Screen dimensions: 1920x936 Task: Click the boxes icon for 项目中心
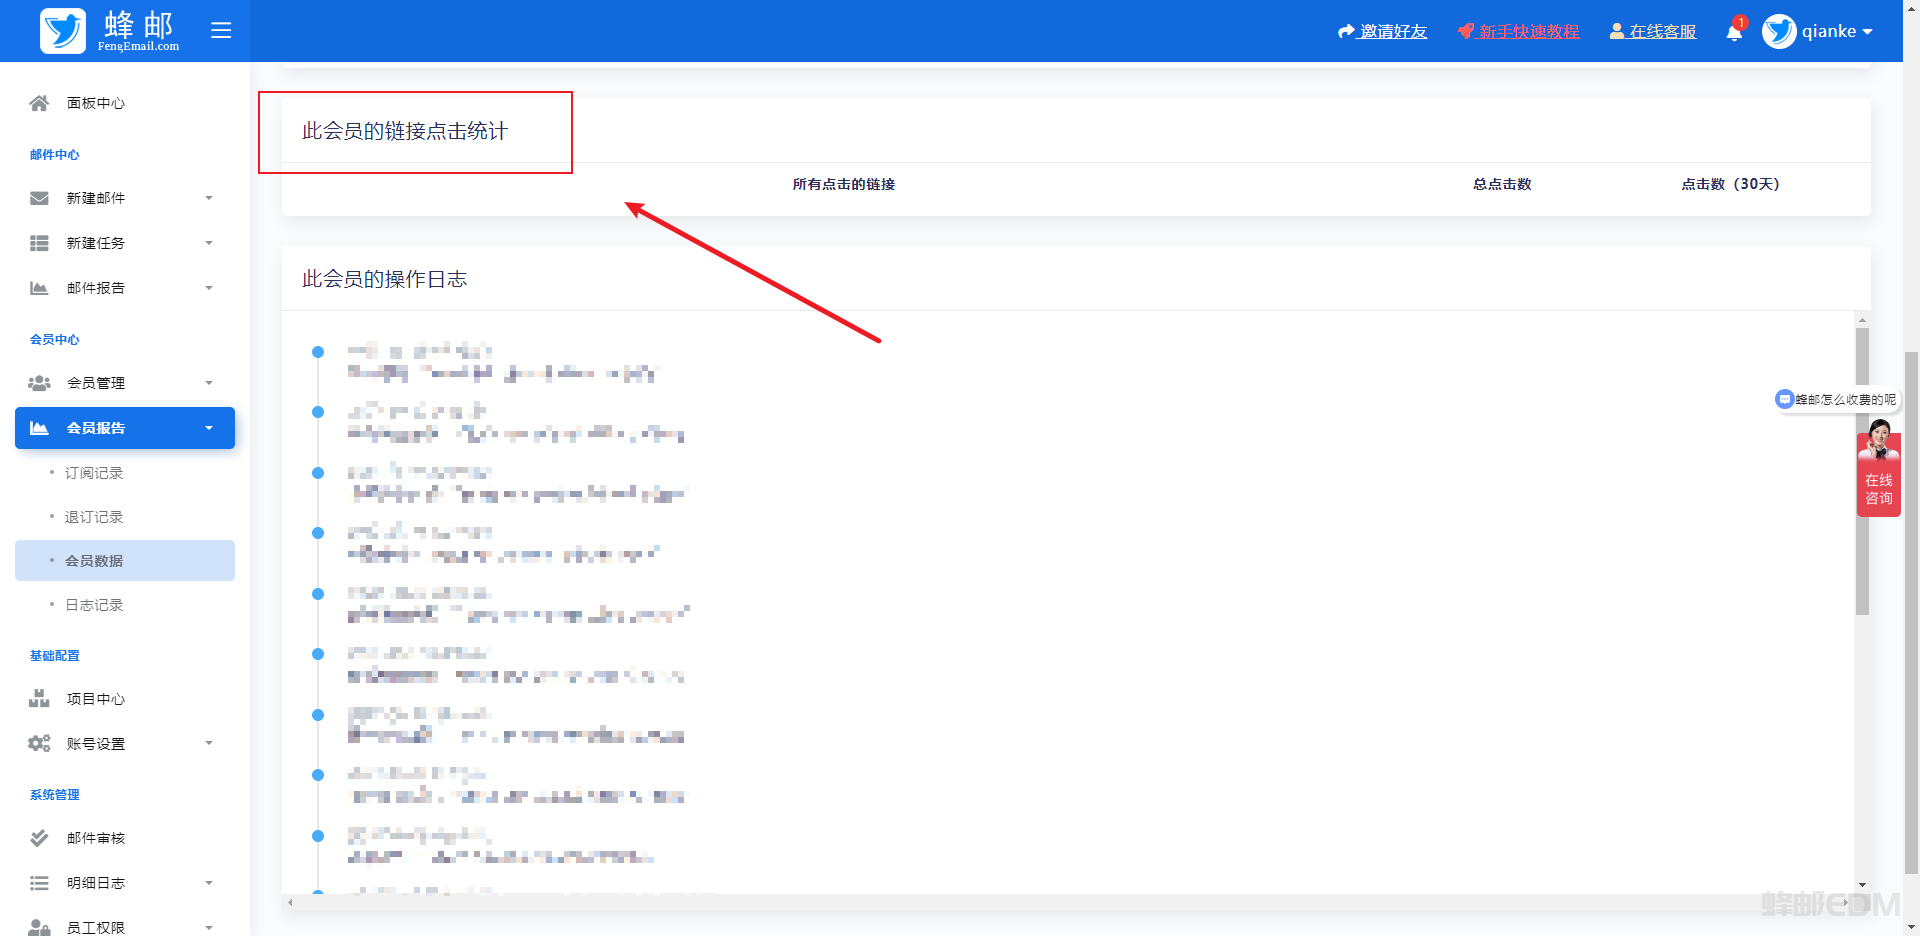(39, 699)
